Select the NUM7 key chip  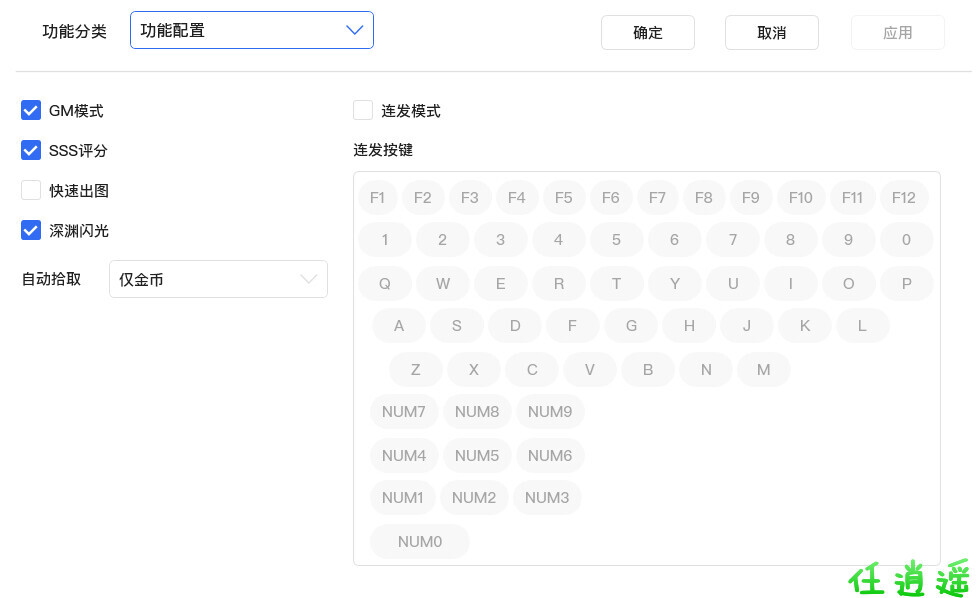[404, 412]
